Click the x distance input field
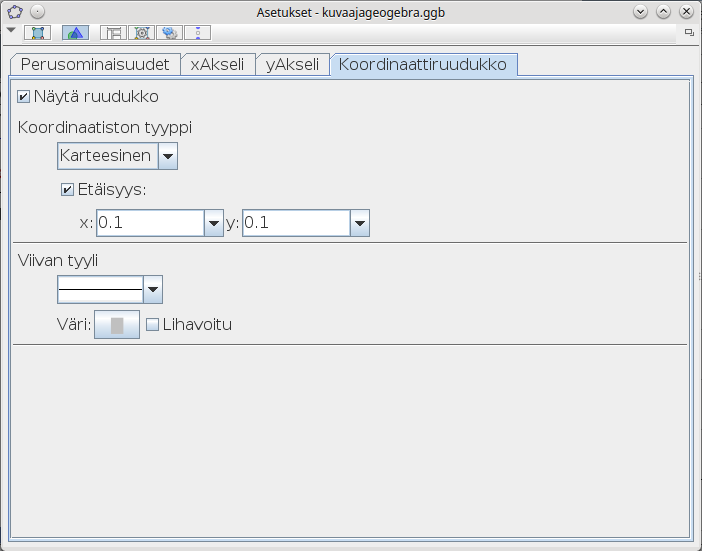The width and height of the screenshot is (702, 551). tap(149, 223)
